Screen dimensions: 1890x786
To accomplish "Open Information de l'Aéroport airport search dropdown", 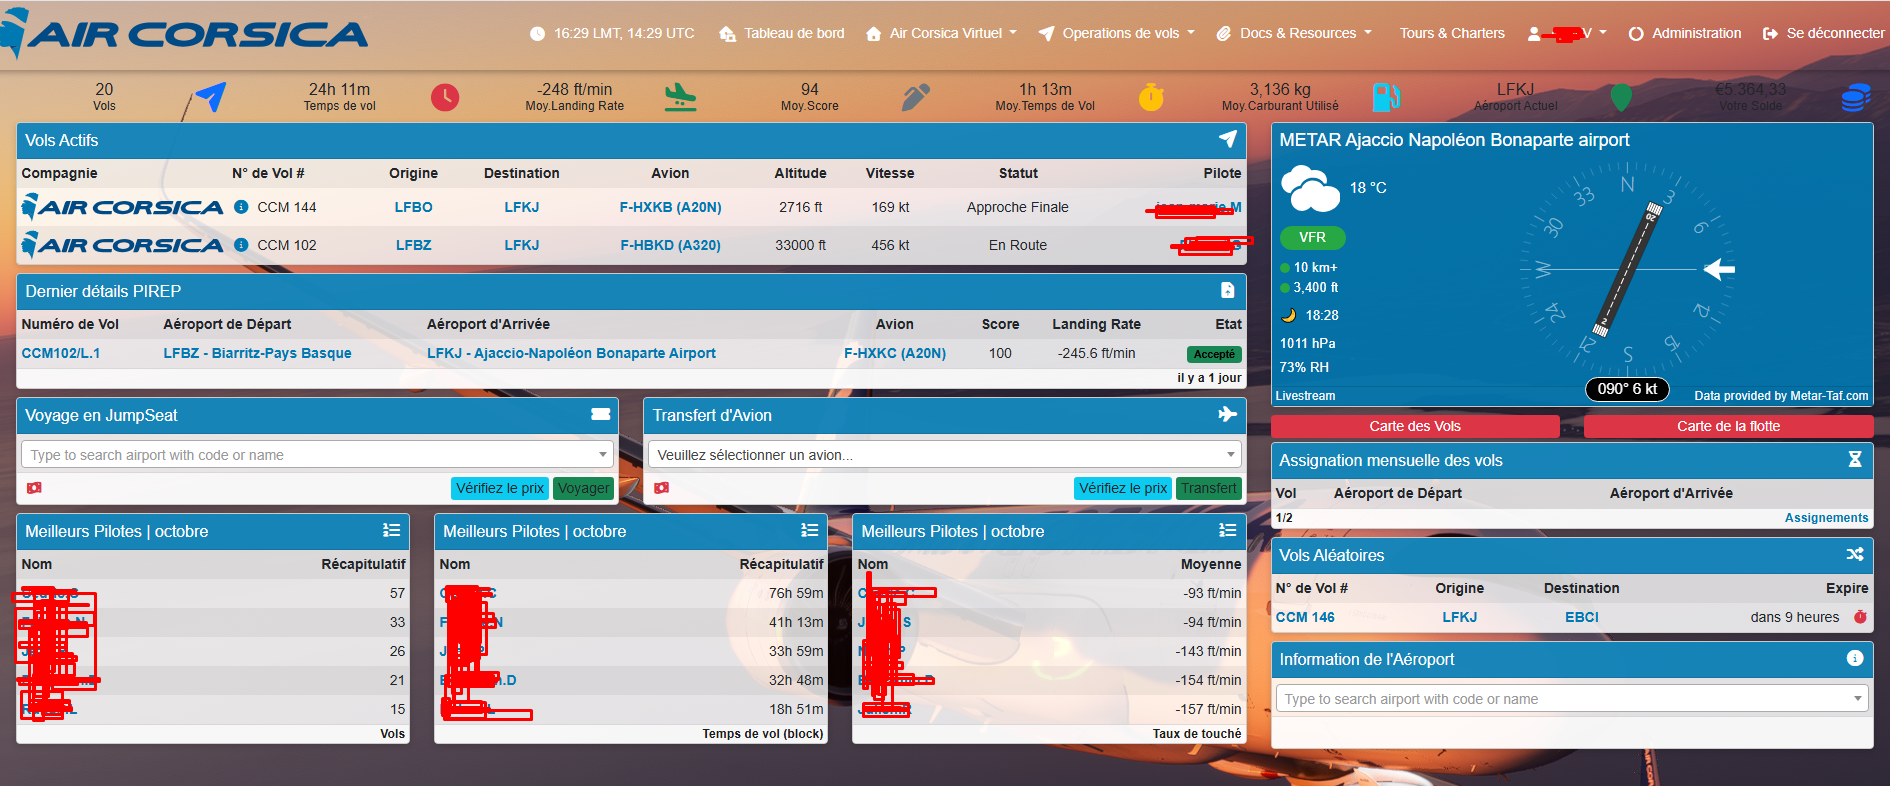I will point(1571,699).
